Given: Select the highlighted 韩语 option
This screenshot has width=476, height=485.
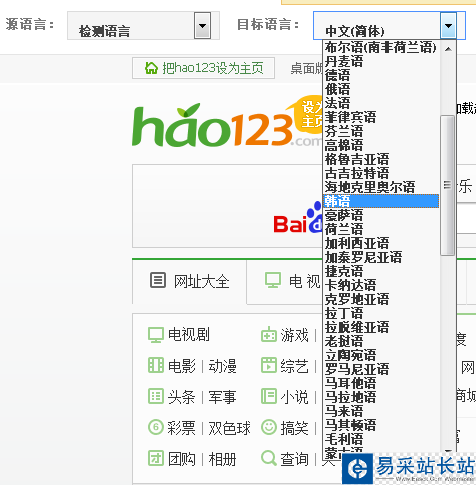Looking at the screenshot, I should click(381, 201).
